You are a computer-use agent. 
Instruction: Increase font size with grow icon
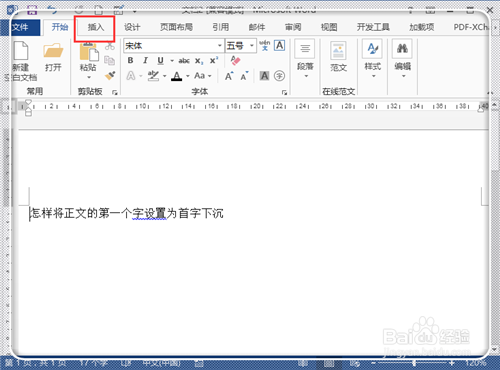229,76
